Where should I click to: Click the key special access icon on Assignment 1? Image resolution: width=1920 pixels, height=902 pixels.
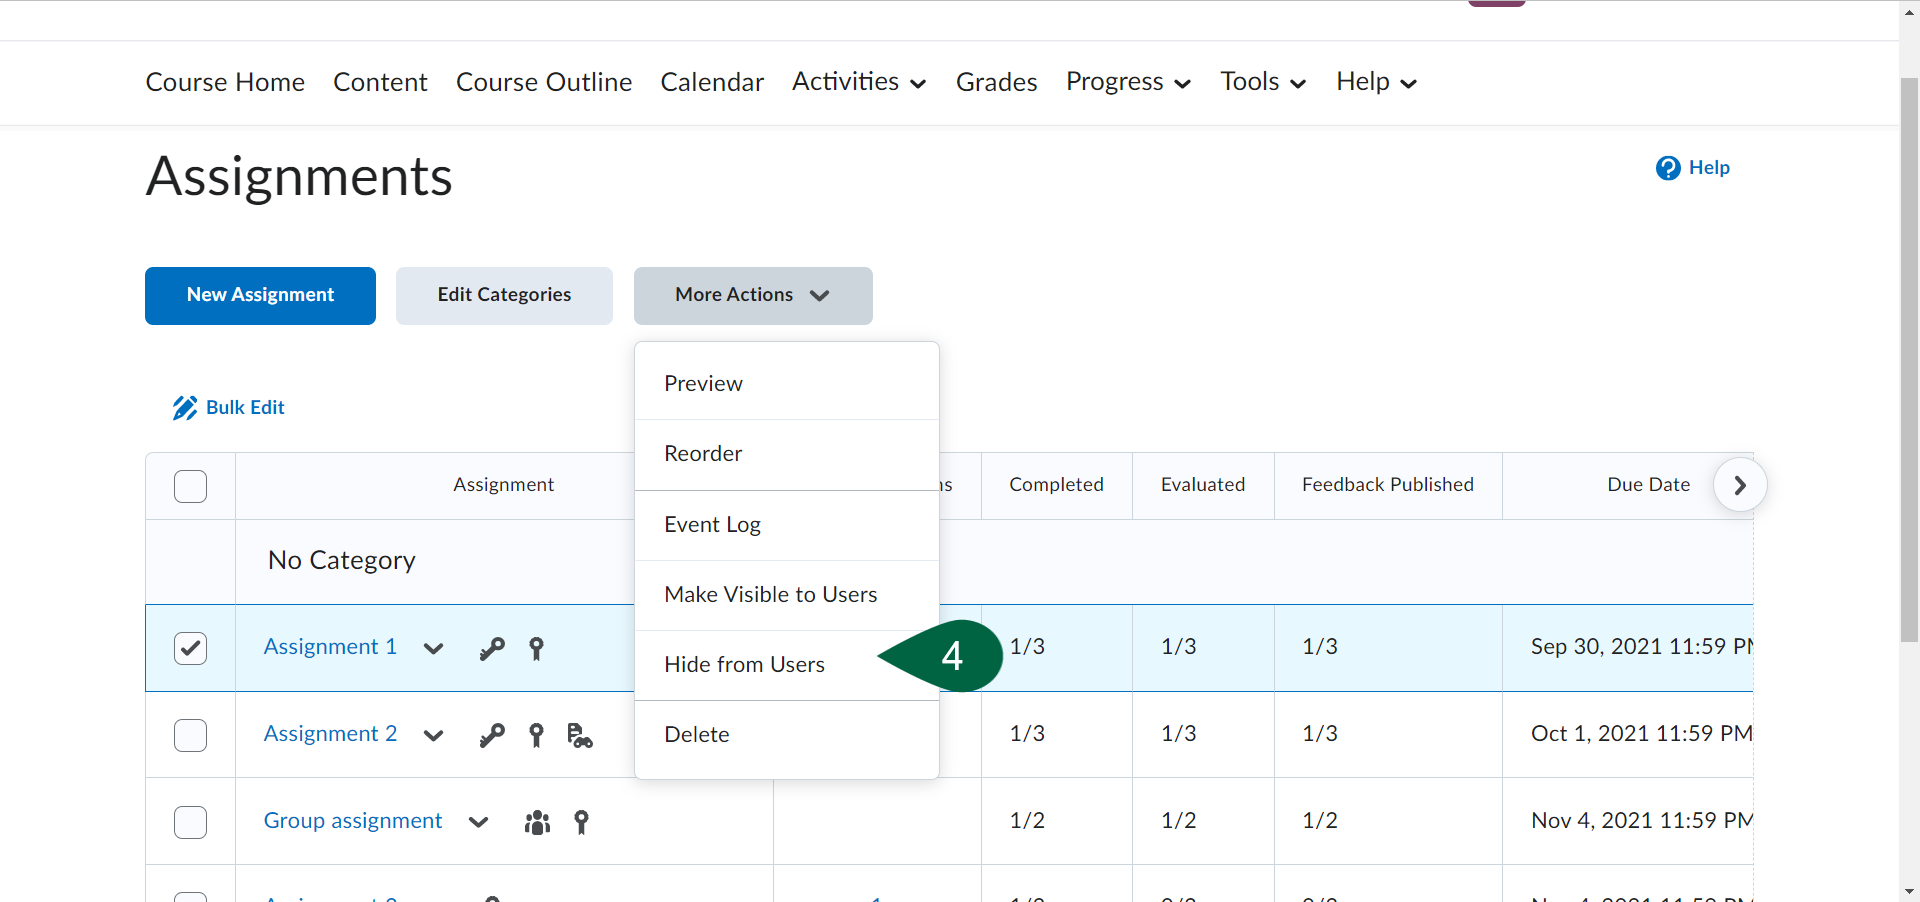point(492,649)
